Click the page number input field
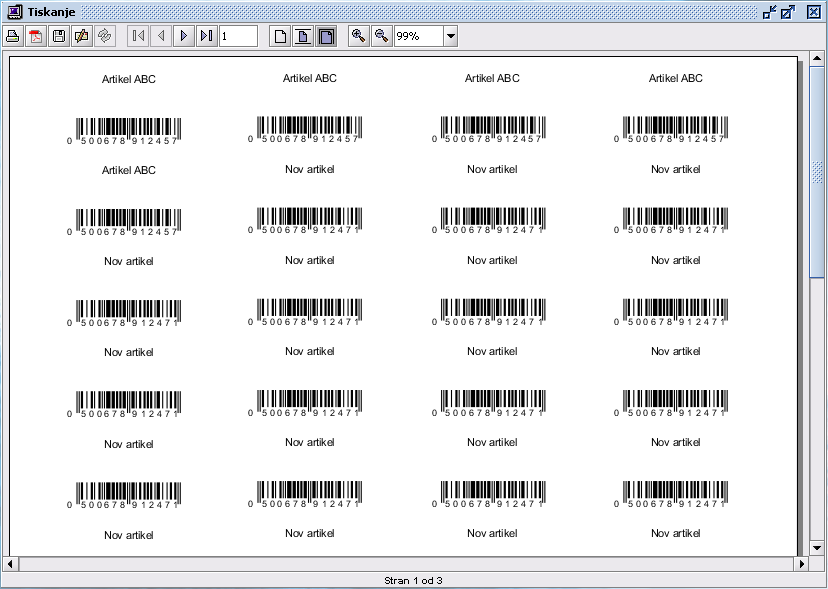This screenshot has height=589, width=828. 238,36
